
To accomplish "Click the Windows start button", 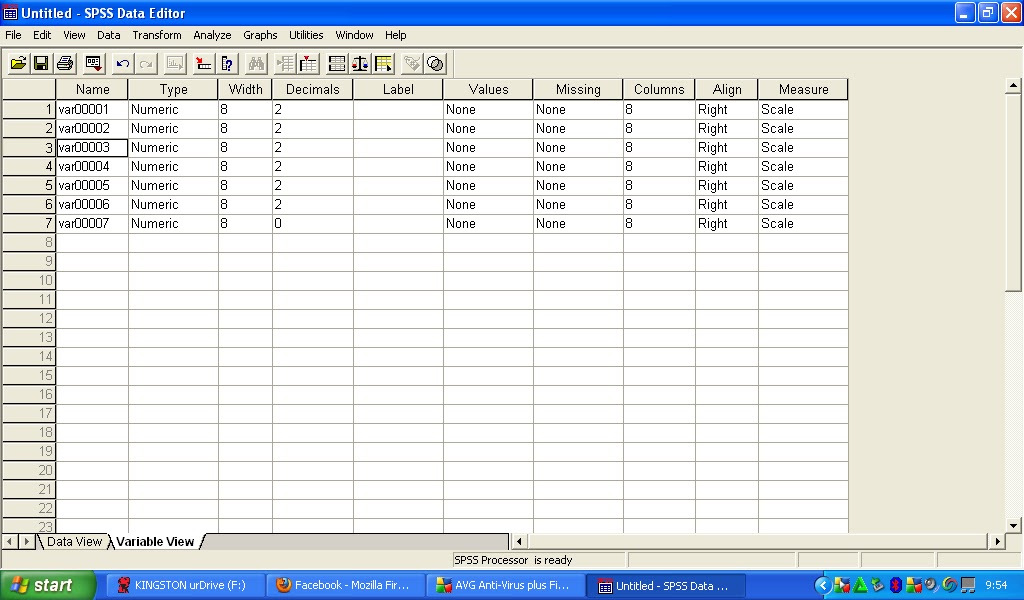I will pos(48,585).
